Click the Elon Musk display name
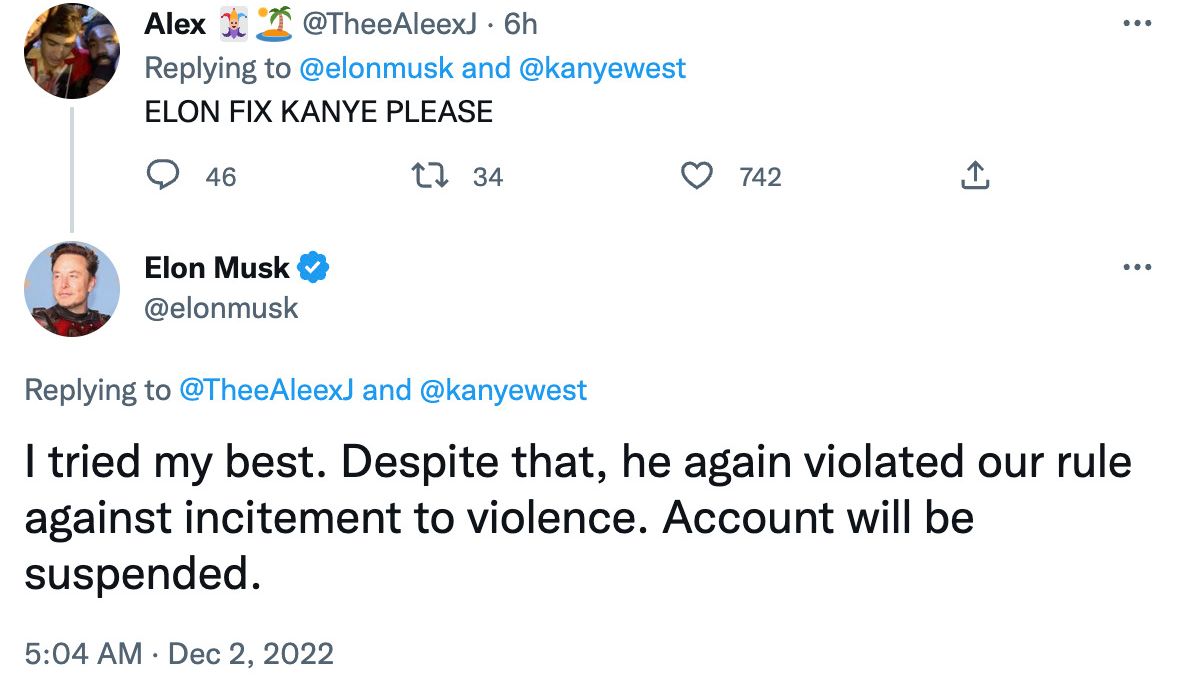Image resolution: width=1186 pixels, height=677 pixels. tap(217, 268)
